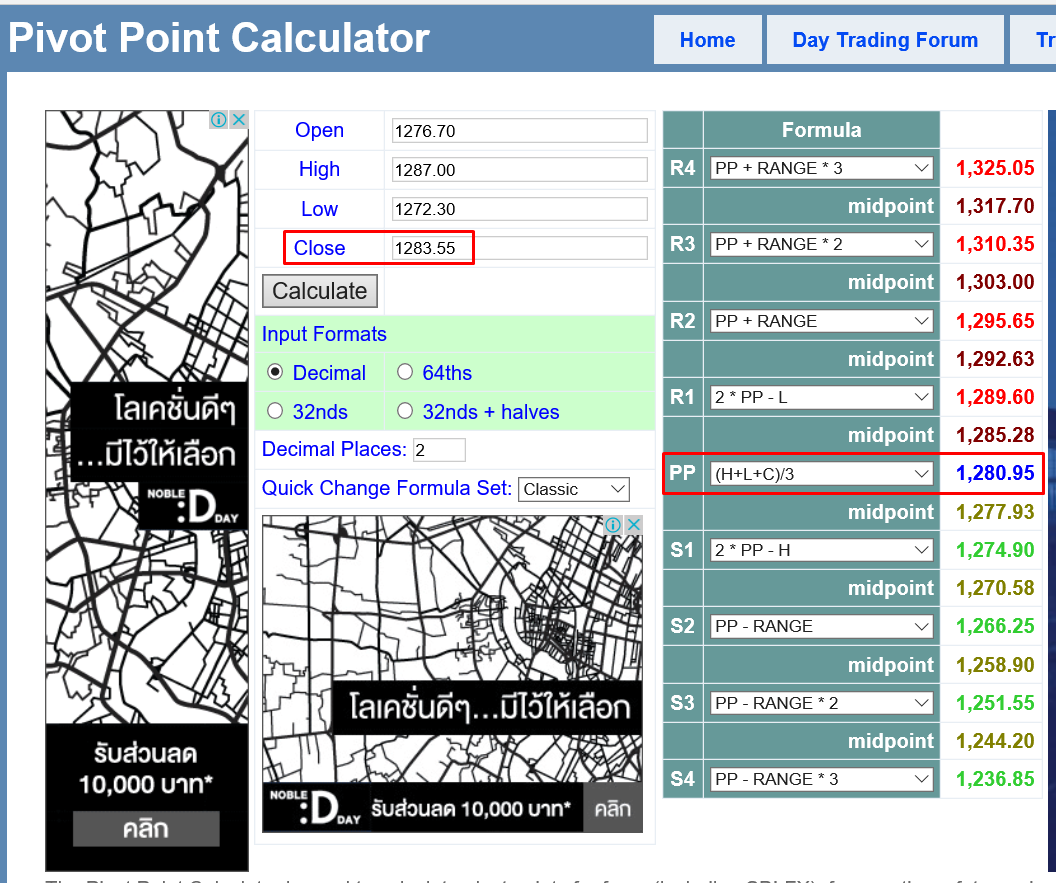
Task: Click the Low label
Action: tap(319, 209)
